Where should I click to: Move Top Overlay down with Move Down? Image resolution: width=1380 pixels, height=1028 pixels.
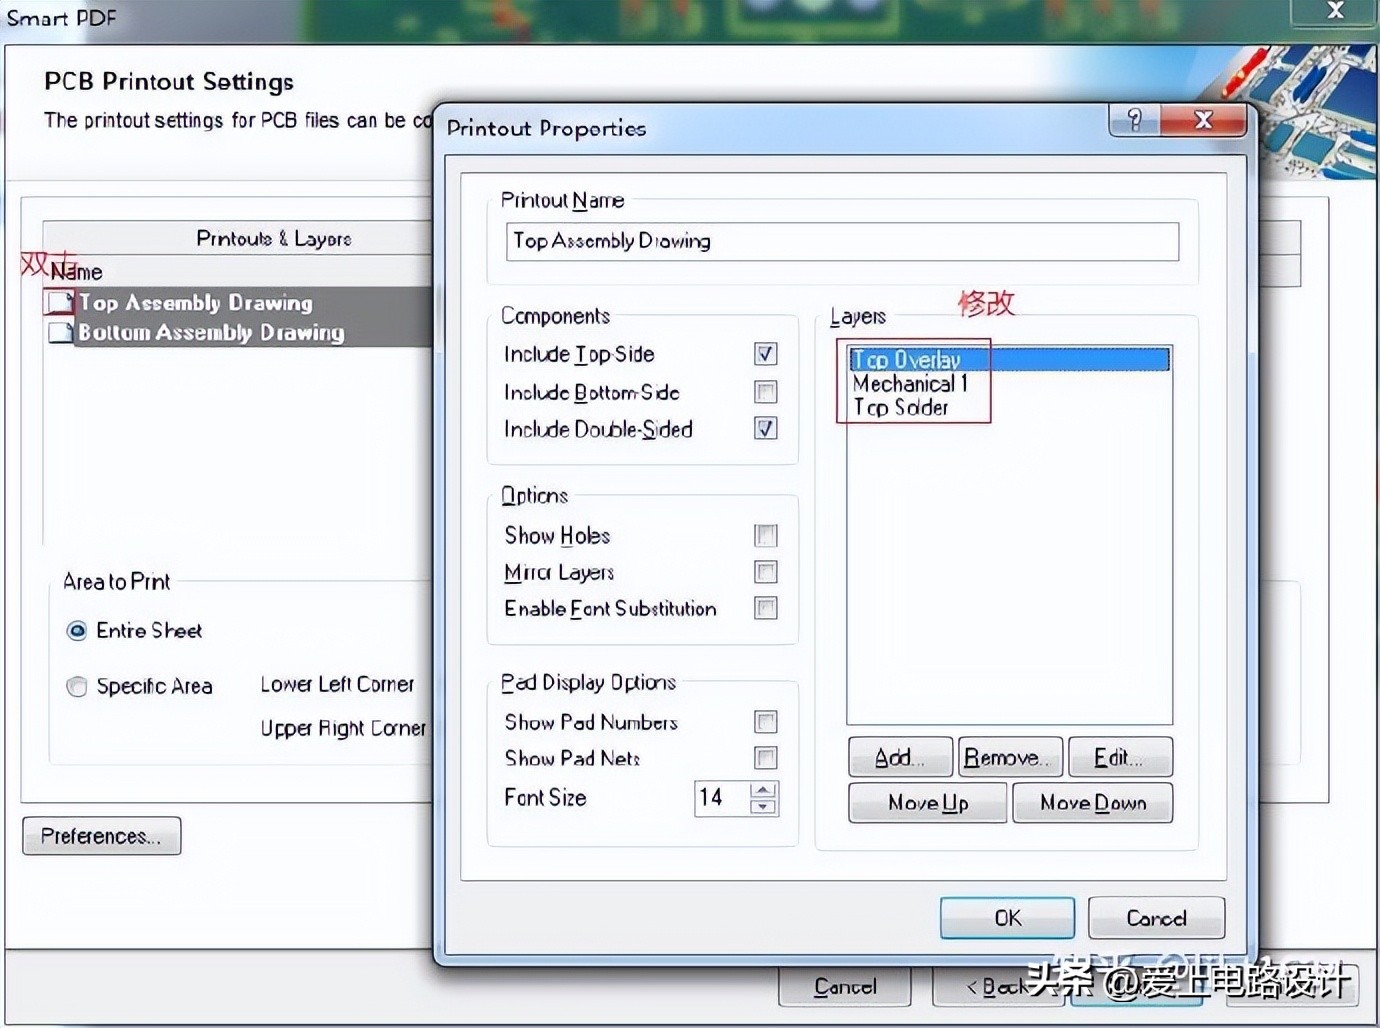pos(1092,803)
